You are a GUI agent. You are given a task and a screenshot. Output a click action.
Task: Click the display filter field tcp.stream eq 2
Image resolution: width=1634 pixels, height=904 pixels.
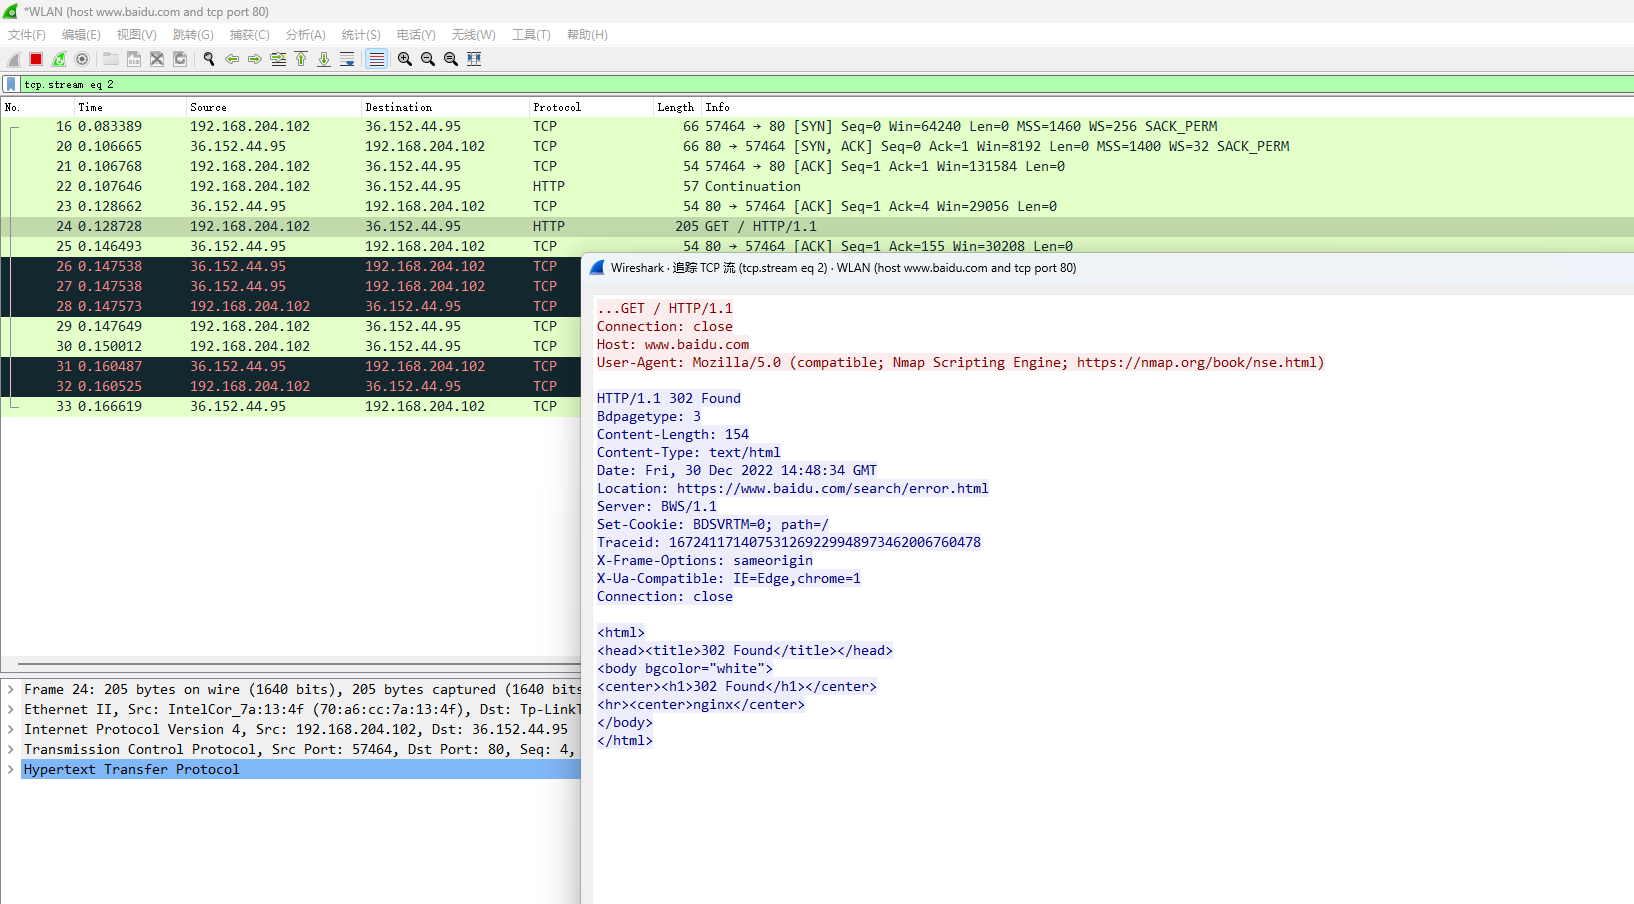coord(826,84)
